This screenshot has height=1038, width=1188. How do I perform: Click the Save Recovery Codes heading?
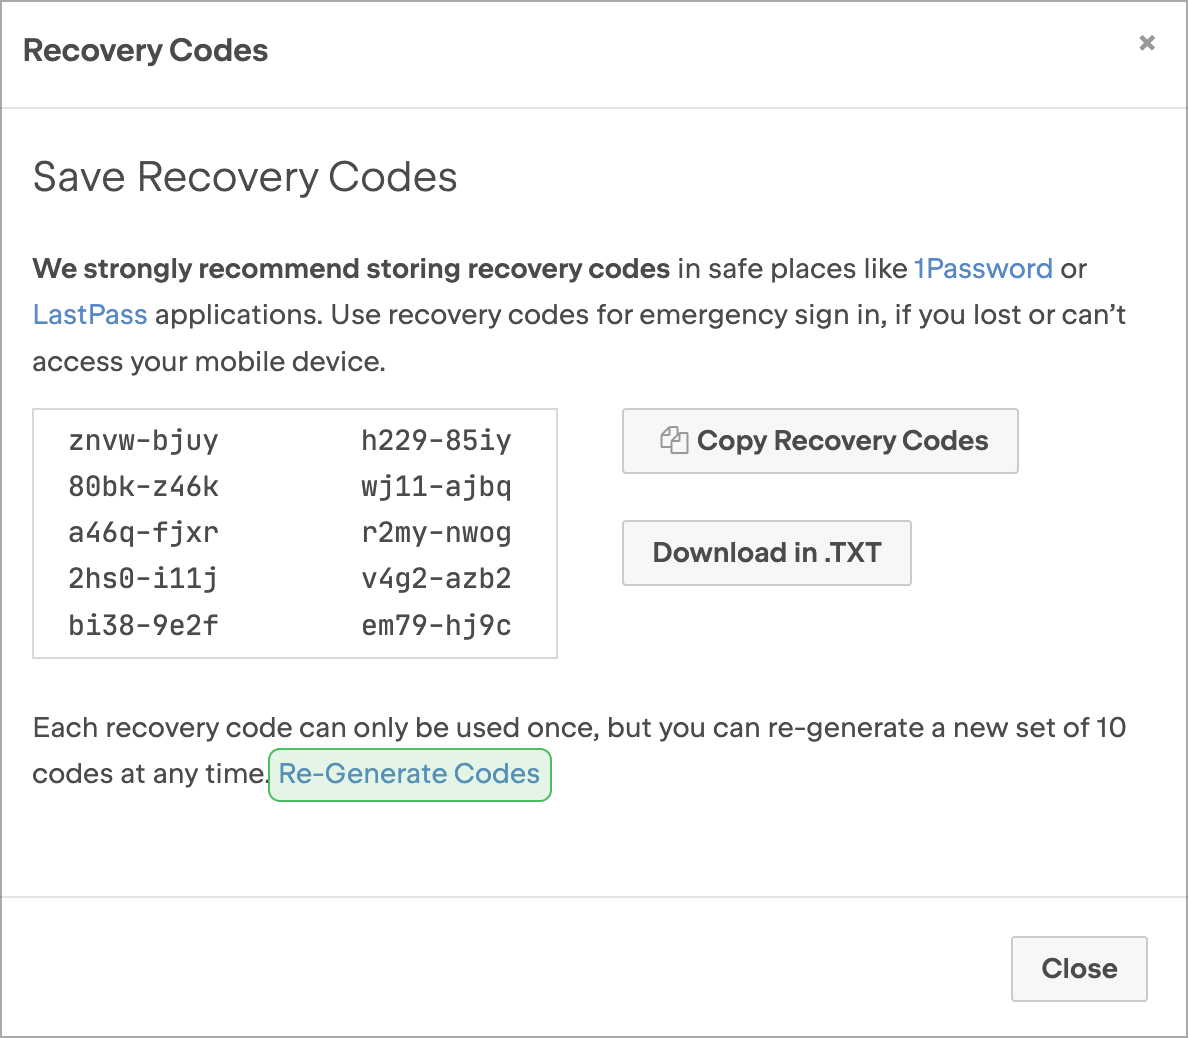click(245, 178)
